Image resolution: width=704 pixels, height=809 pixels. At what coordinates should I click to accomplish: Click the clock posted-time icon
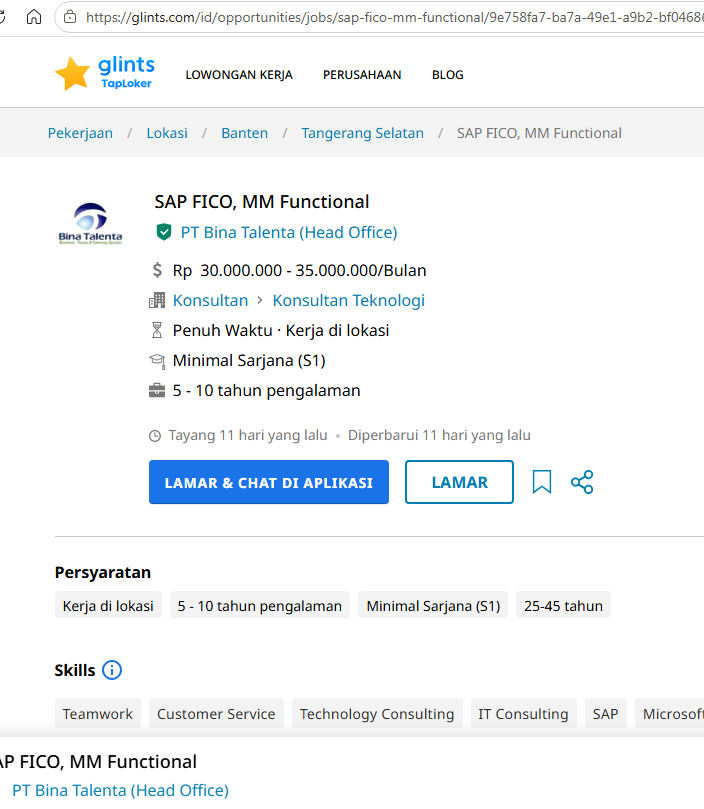tap(155, 436)
